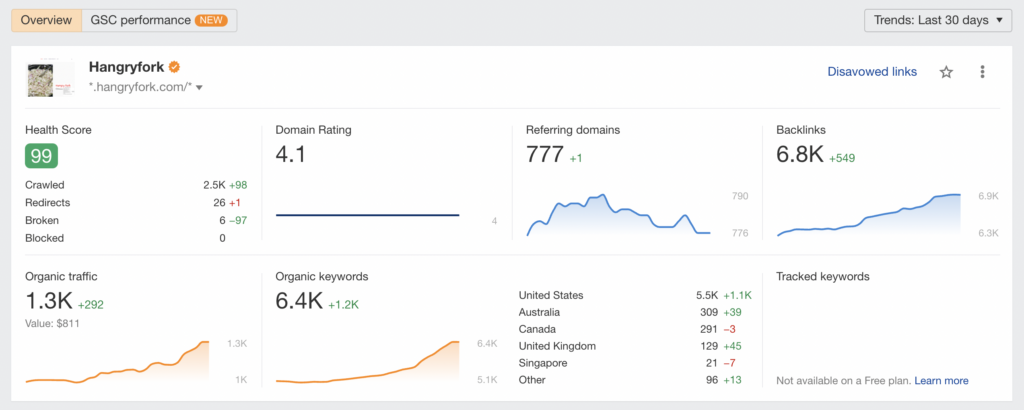Viewport: 1024px width, 410px height.
Task: Click the Backlinks value 6.8K
Action: [x=799, y=155]
